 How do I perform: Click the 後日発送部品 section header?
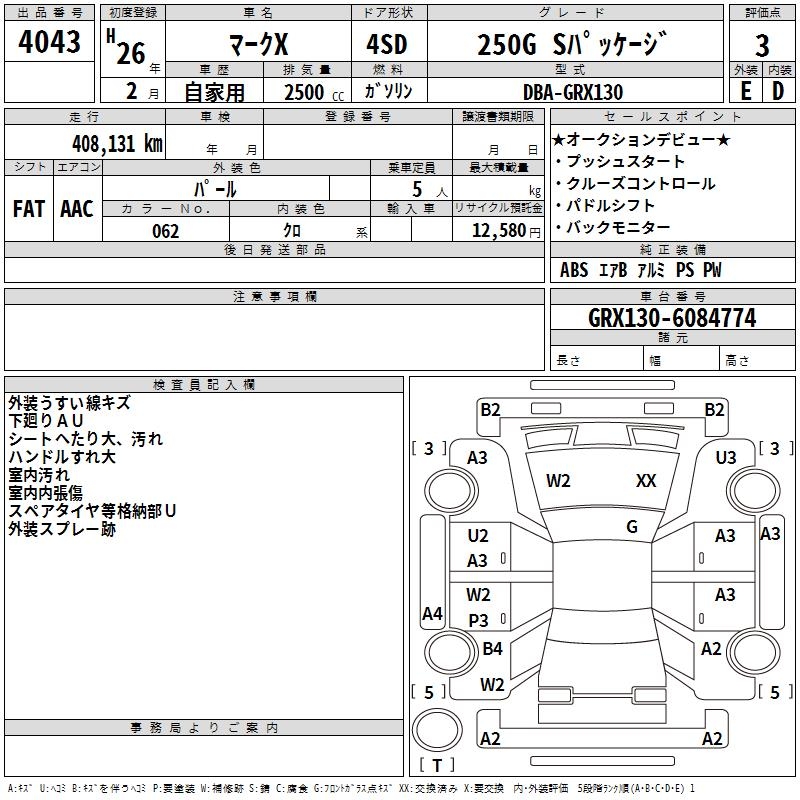click(274, 249)
